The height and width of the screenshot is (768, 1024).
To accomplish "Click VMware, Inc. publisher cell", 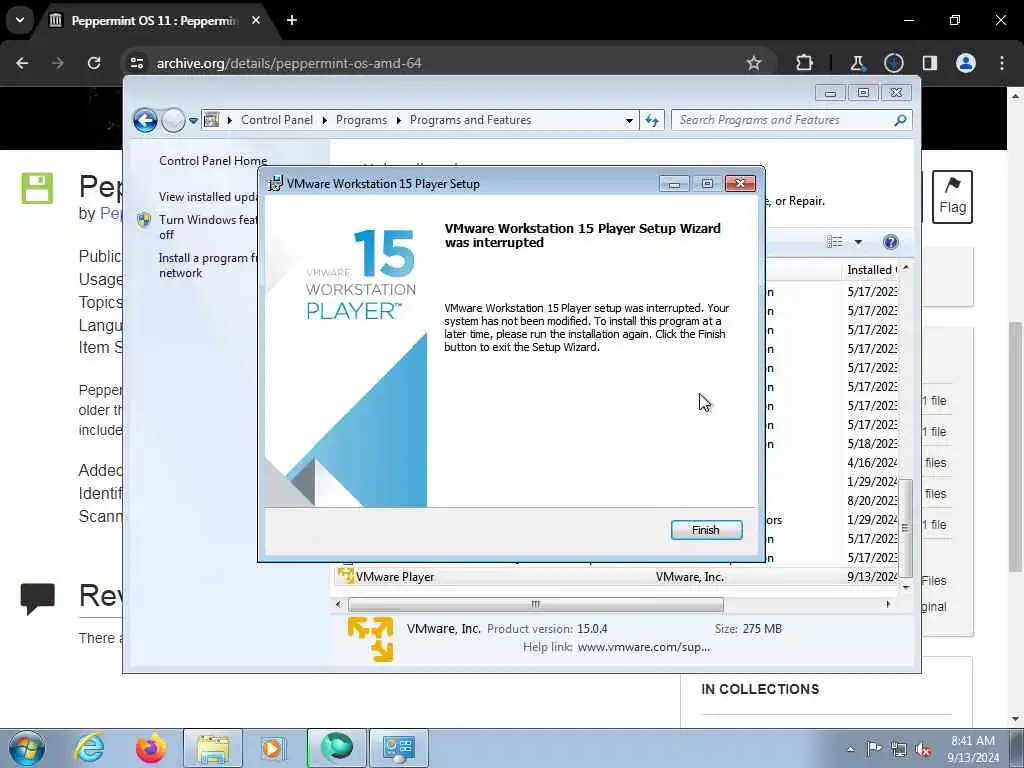I will pyautogui.click(x=690, y=577).
